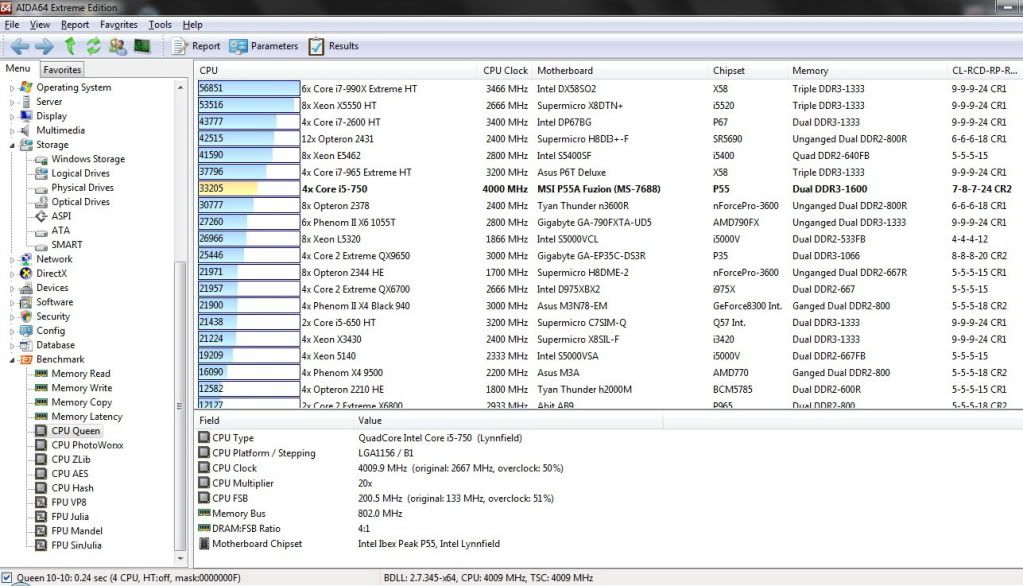The image size is (1023, 586).
Task: Click the Results toolbar button
Action: [x=333, y=46]
